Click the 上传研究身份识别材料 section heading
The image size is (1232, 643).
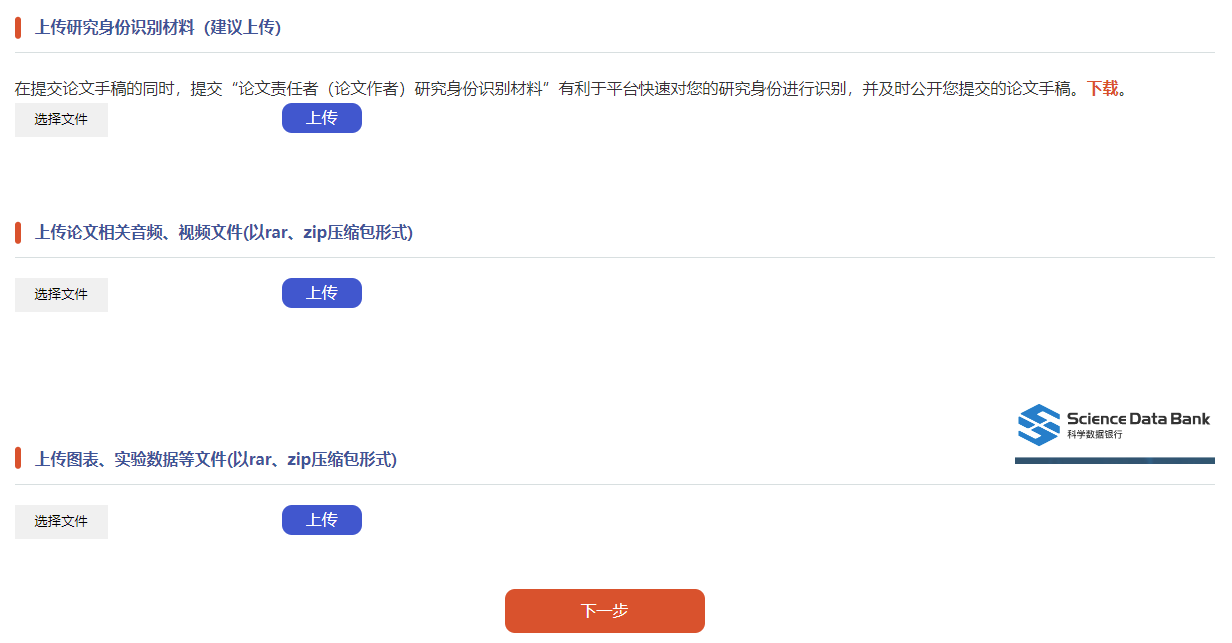click(x=157, y=28)
